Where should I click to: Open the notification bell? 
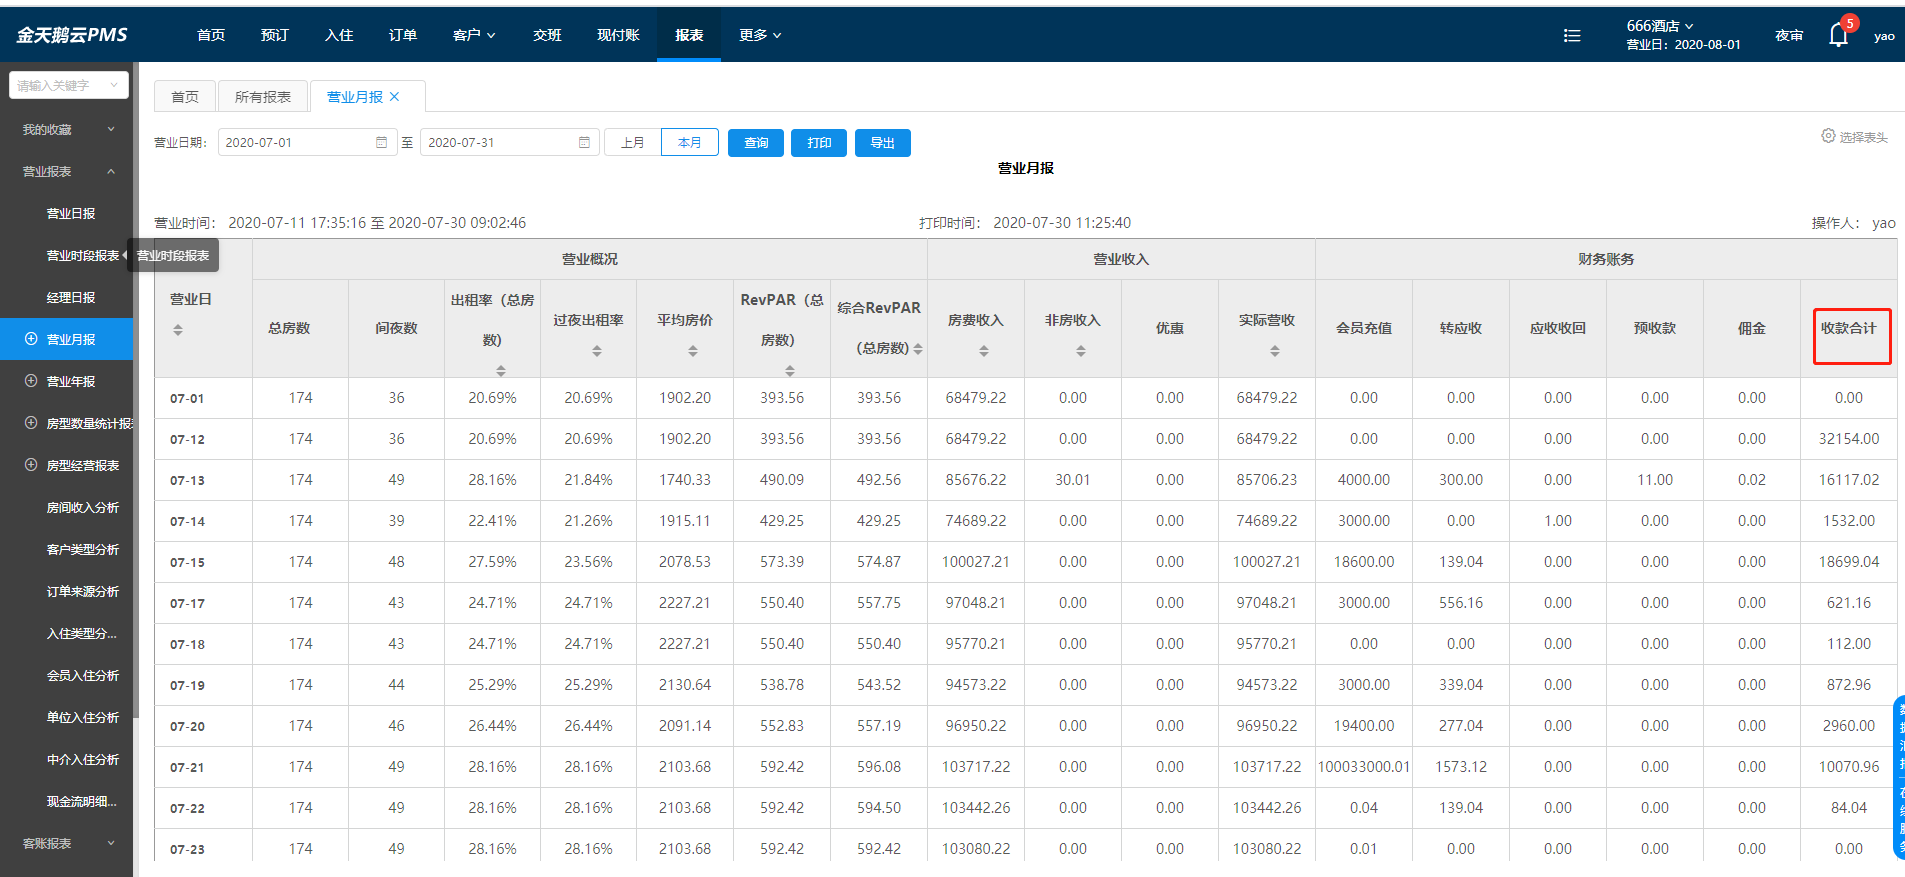click(1838, 35)
